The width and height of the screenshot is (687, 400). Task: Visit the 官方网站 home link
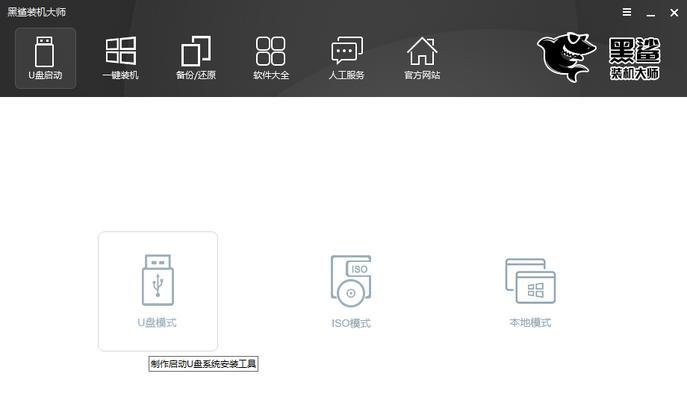click(422, 58)
